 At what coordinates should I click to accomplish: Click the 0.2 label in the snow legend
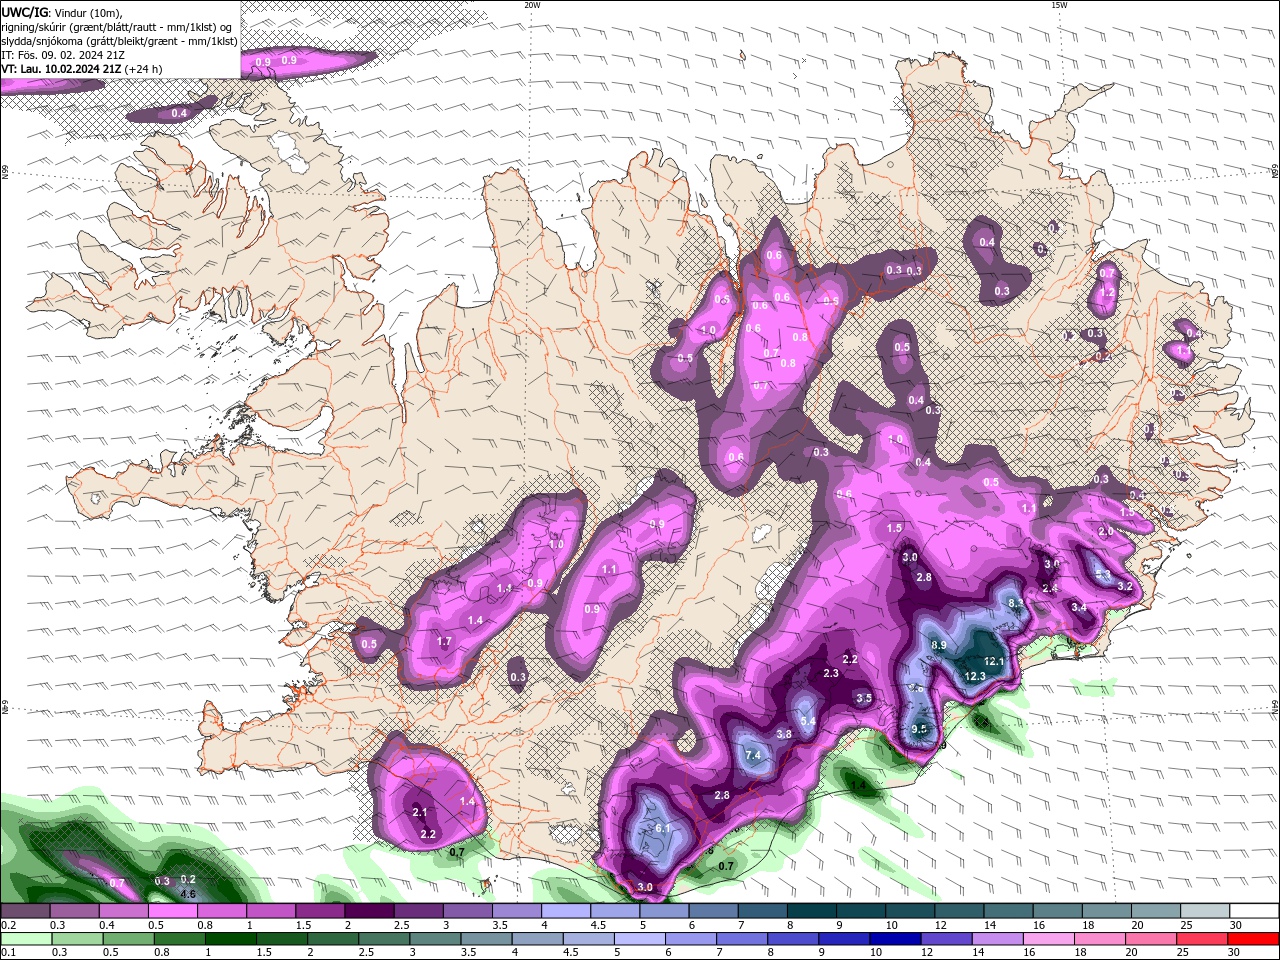click(8, 926)
